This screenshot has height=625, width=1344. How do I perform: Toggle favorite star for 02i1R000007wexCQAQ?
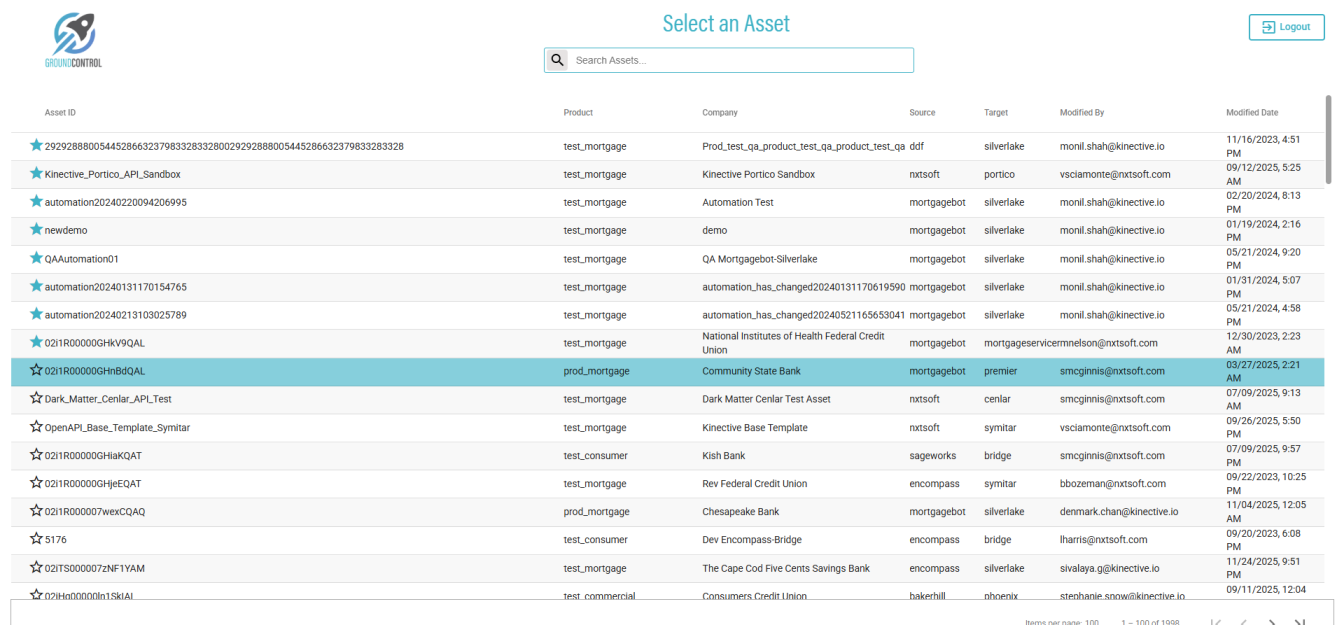pyautogui.click(x=36, y=511)
